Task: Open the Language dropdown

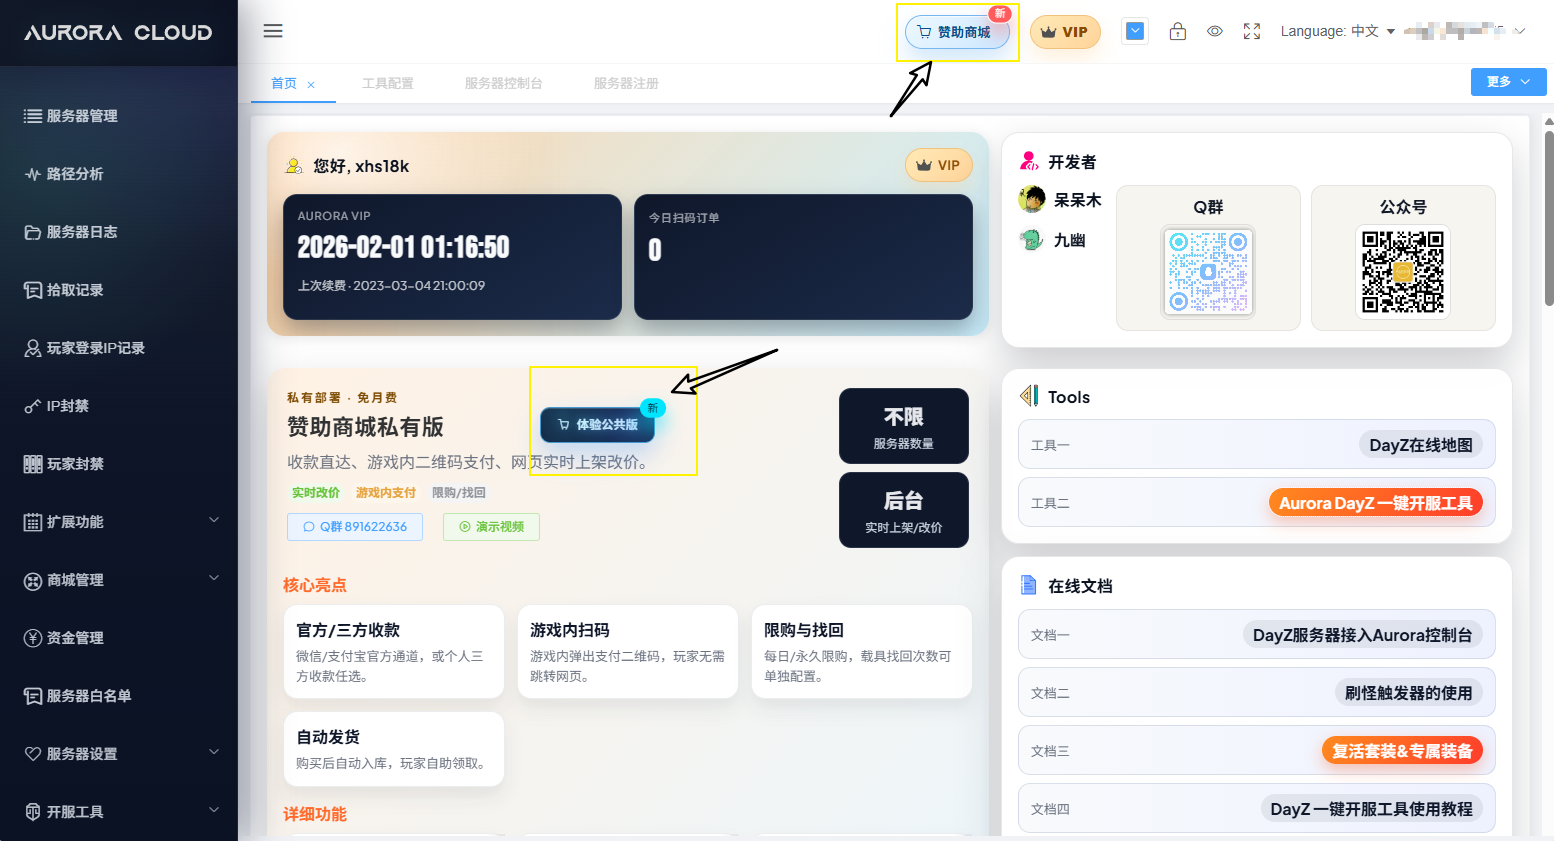Action: pyautogui.click(x=1337, y=31)
